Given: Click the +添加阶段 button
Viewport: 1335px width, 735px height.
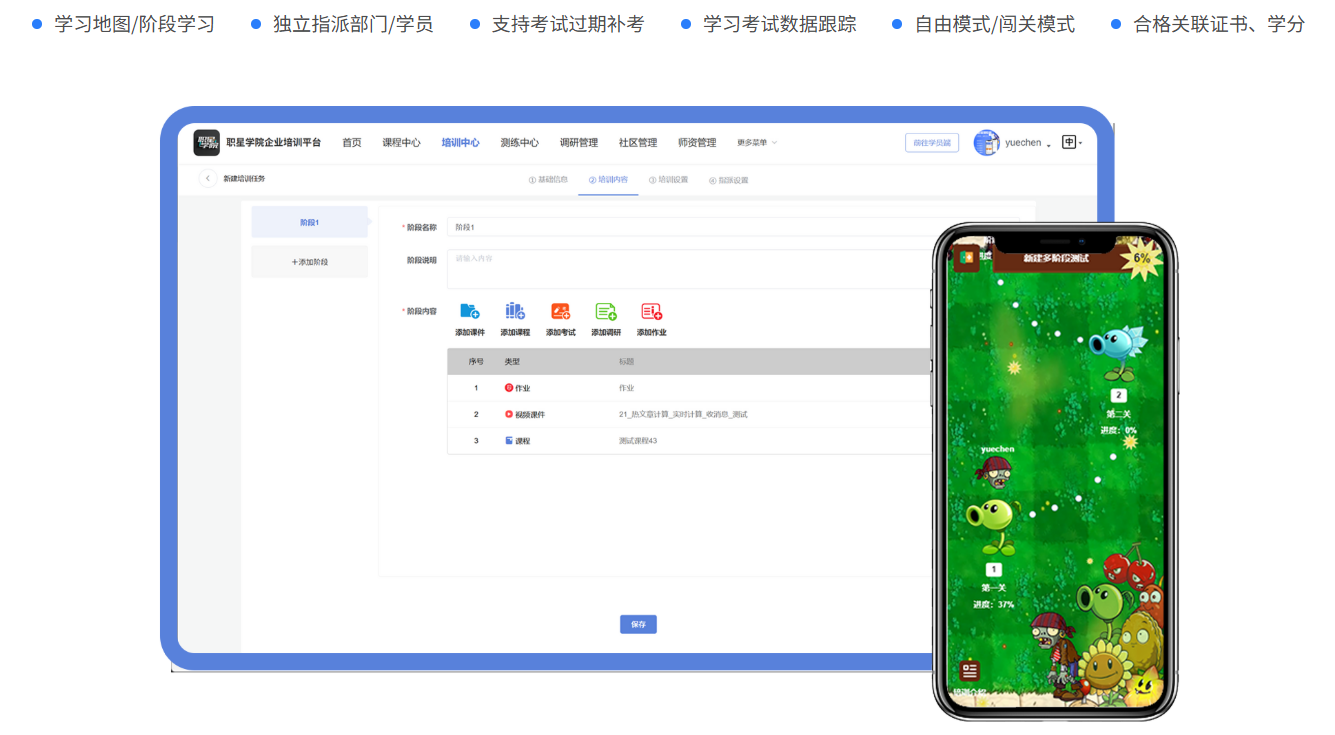Looking at the screenshot, I should [310, 262].
